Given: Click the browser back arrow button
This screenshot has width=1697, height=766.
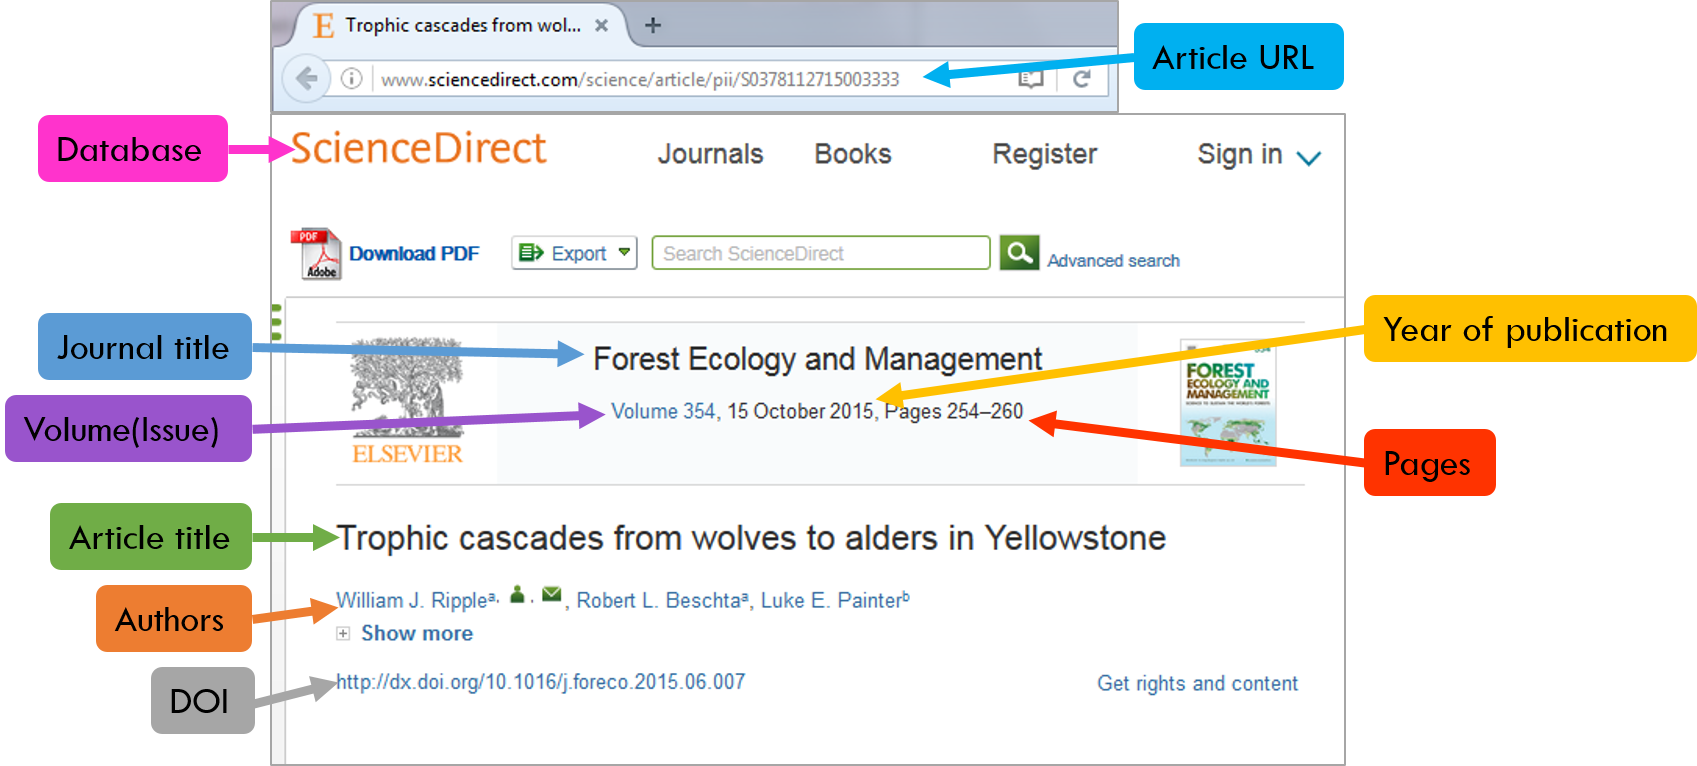Looking at the screenshot, I should coord(306,78).
